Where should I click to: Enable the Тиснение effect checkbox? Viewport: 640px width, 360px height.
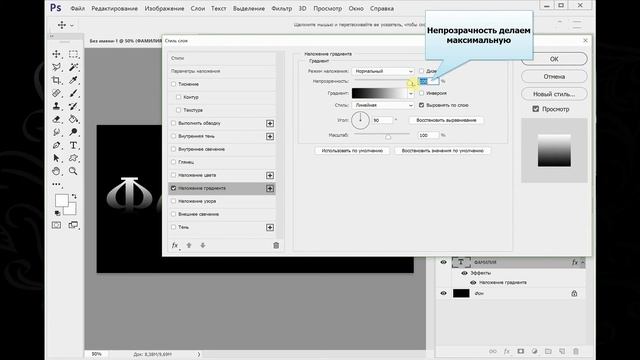click(173, 84)
